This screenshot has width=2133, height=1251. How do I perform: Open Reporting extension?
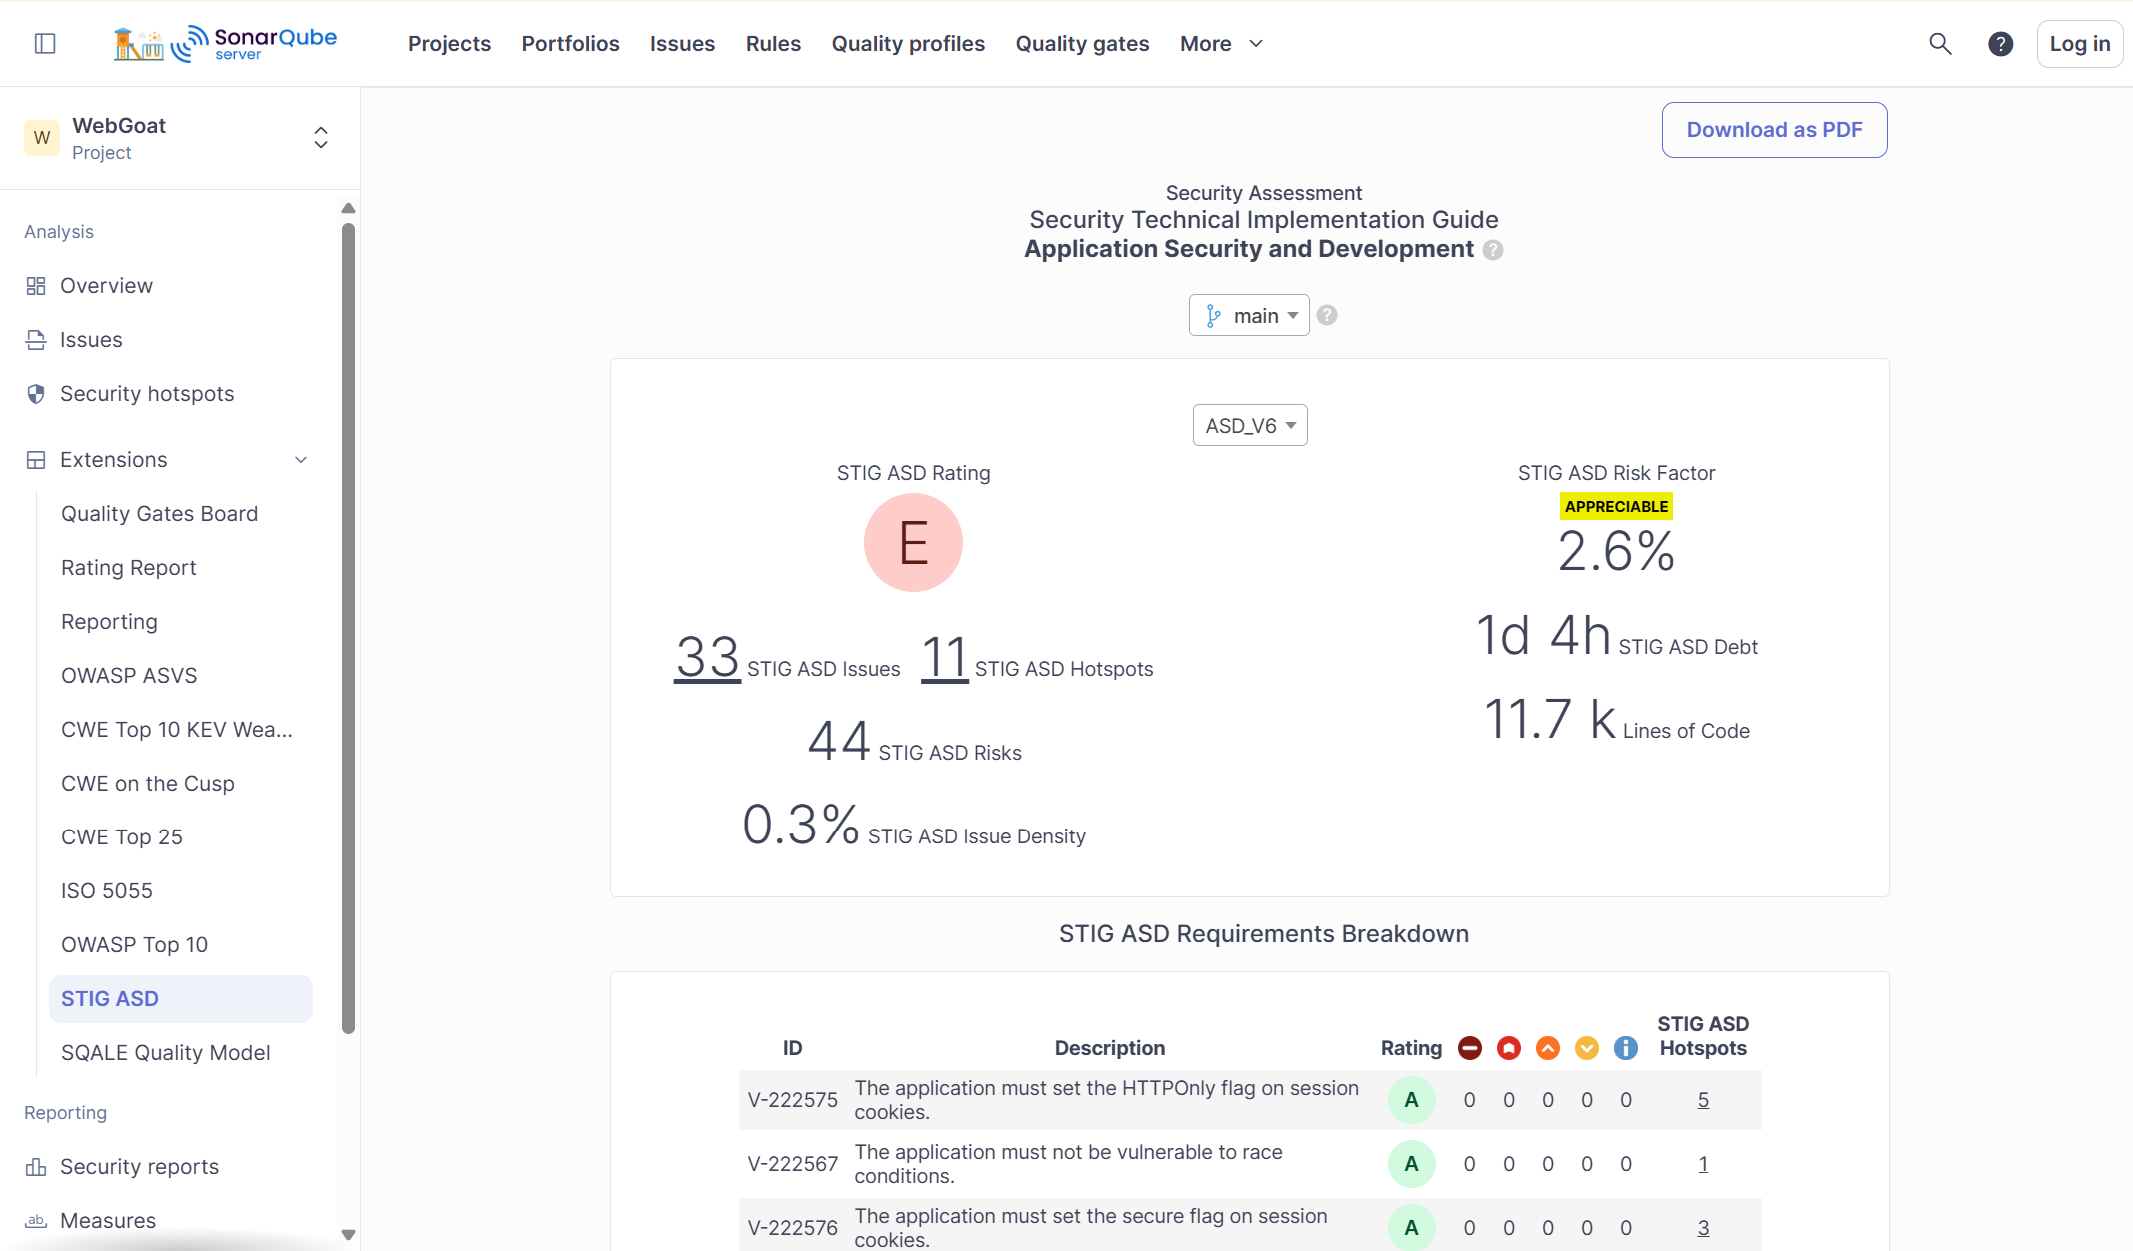(x=110, y=622)
